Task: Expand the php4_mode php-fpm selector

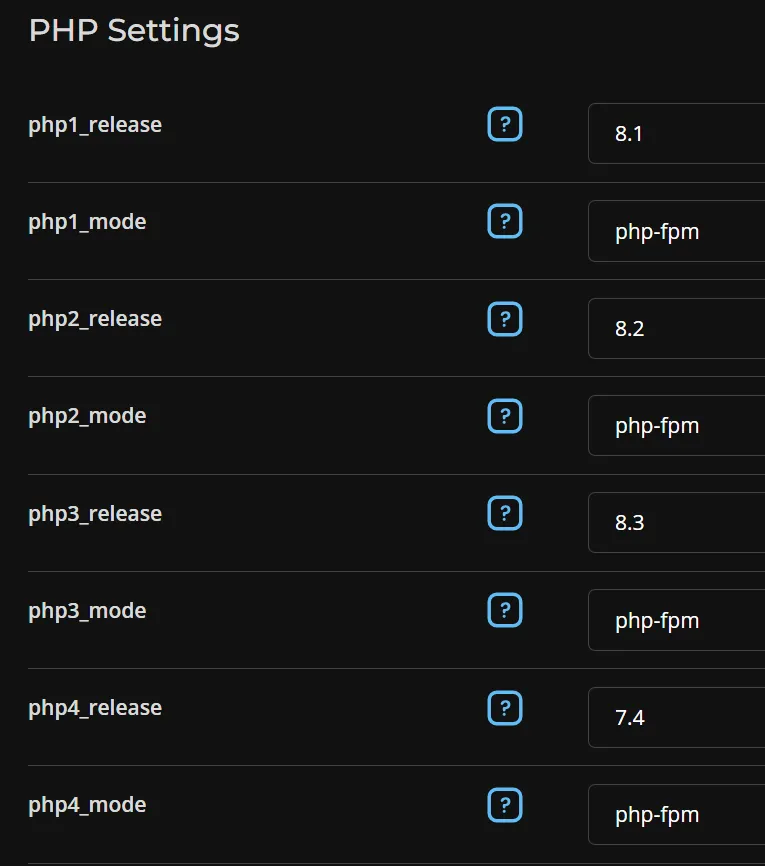Action: [676, 814]
